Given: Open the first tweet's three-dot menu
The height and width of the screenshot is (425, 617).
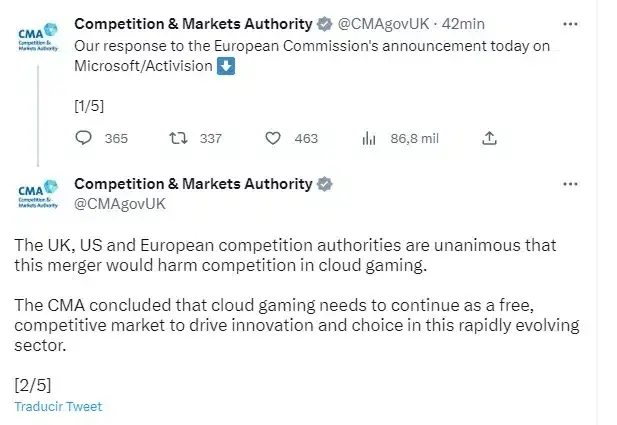Looking at the screenshot, I should click(x=570, y=24).
